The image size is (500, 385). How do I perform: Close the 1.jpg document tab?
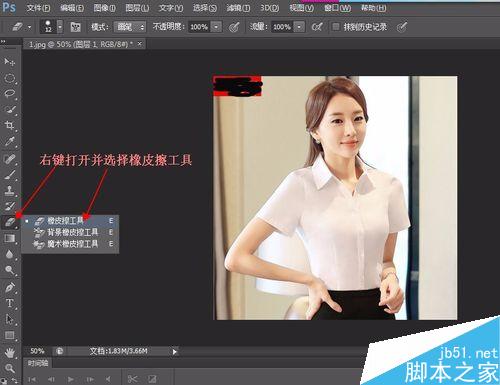pos(140,44)
